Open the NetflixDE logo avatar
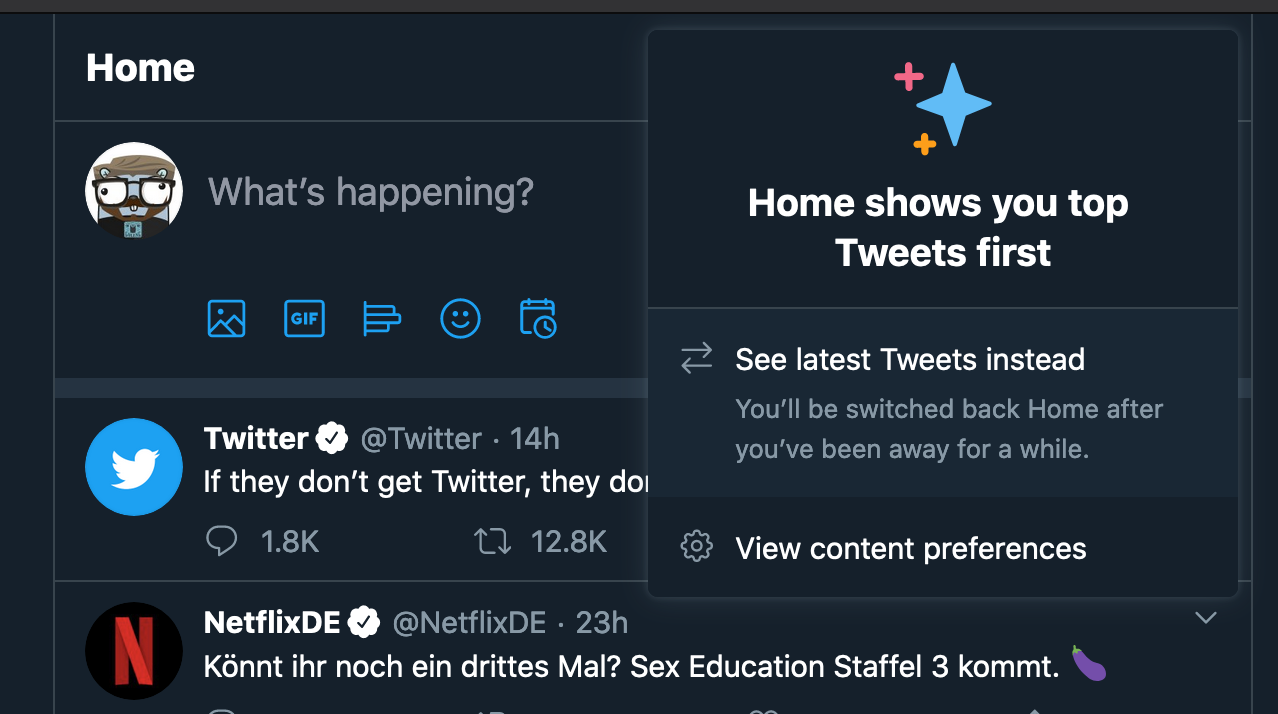 point(134,651)
